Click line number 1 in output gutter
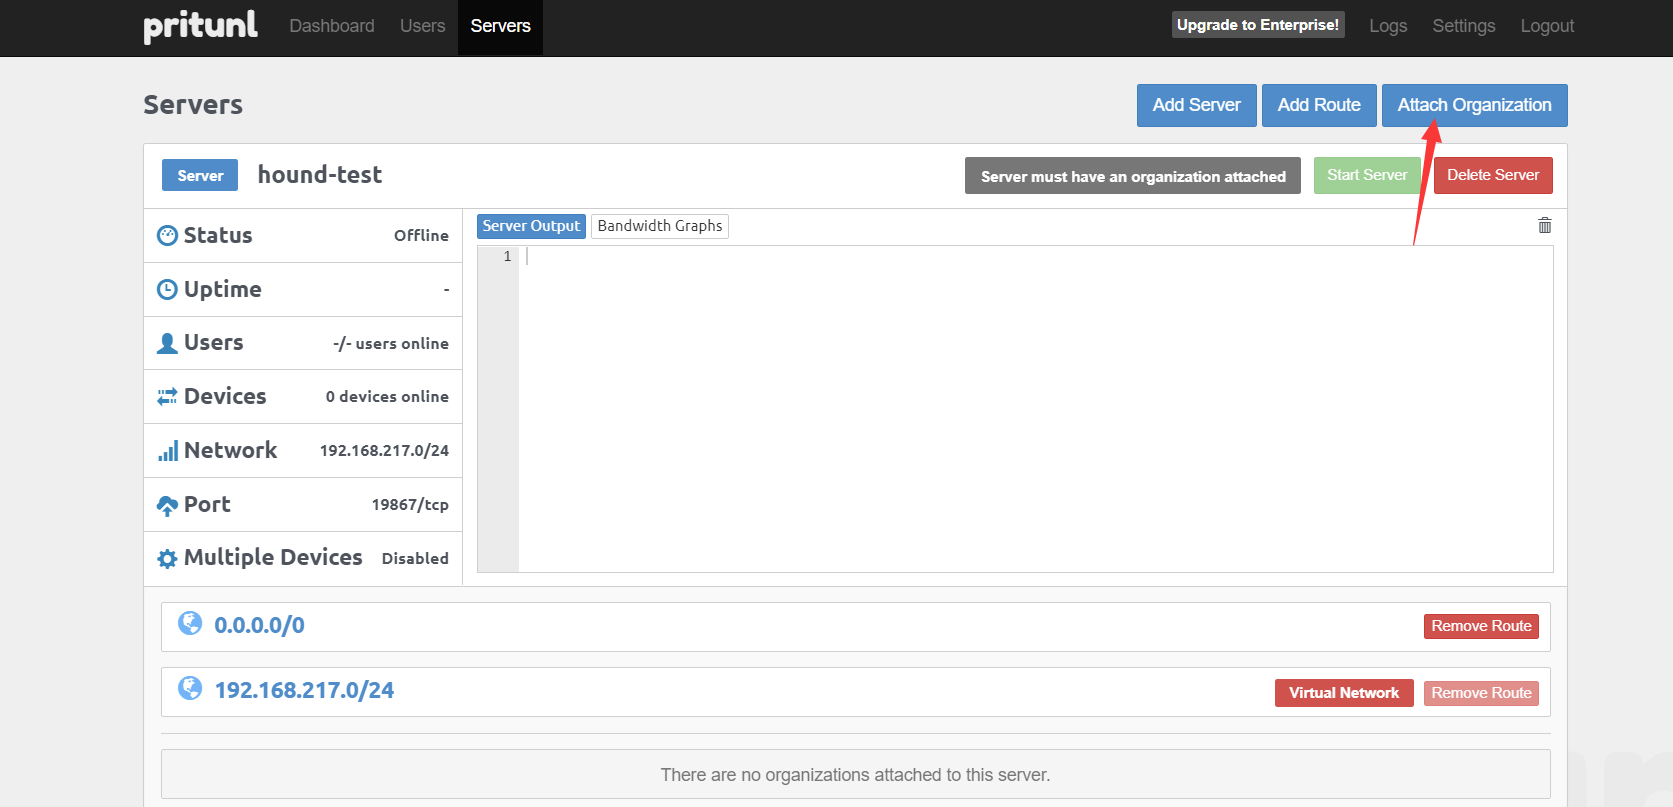Screen dimensions: 1673x807 pyautogui.click(x=507, y=257)
